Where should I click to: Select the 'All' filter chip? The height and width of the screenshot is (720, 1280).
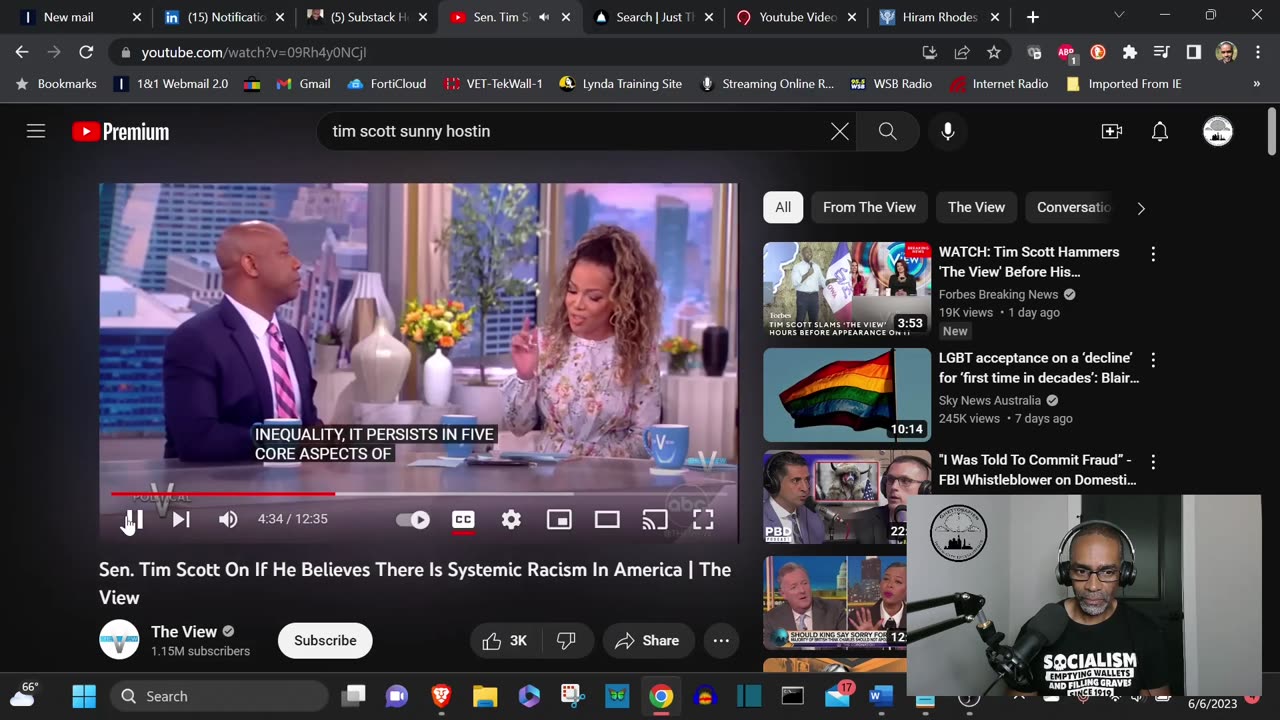[783, 207]
